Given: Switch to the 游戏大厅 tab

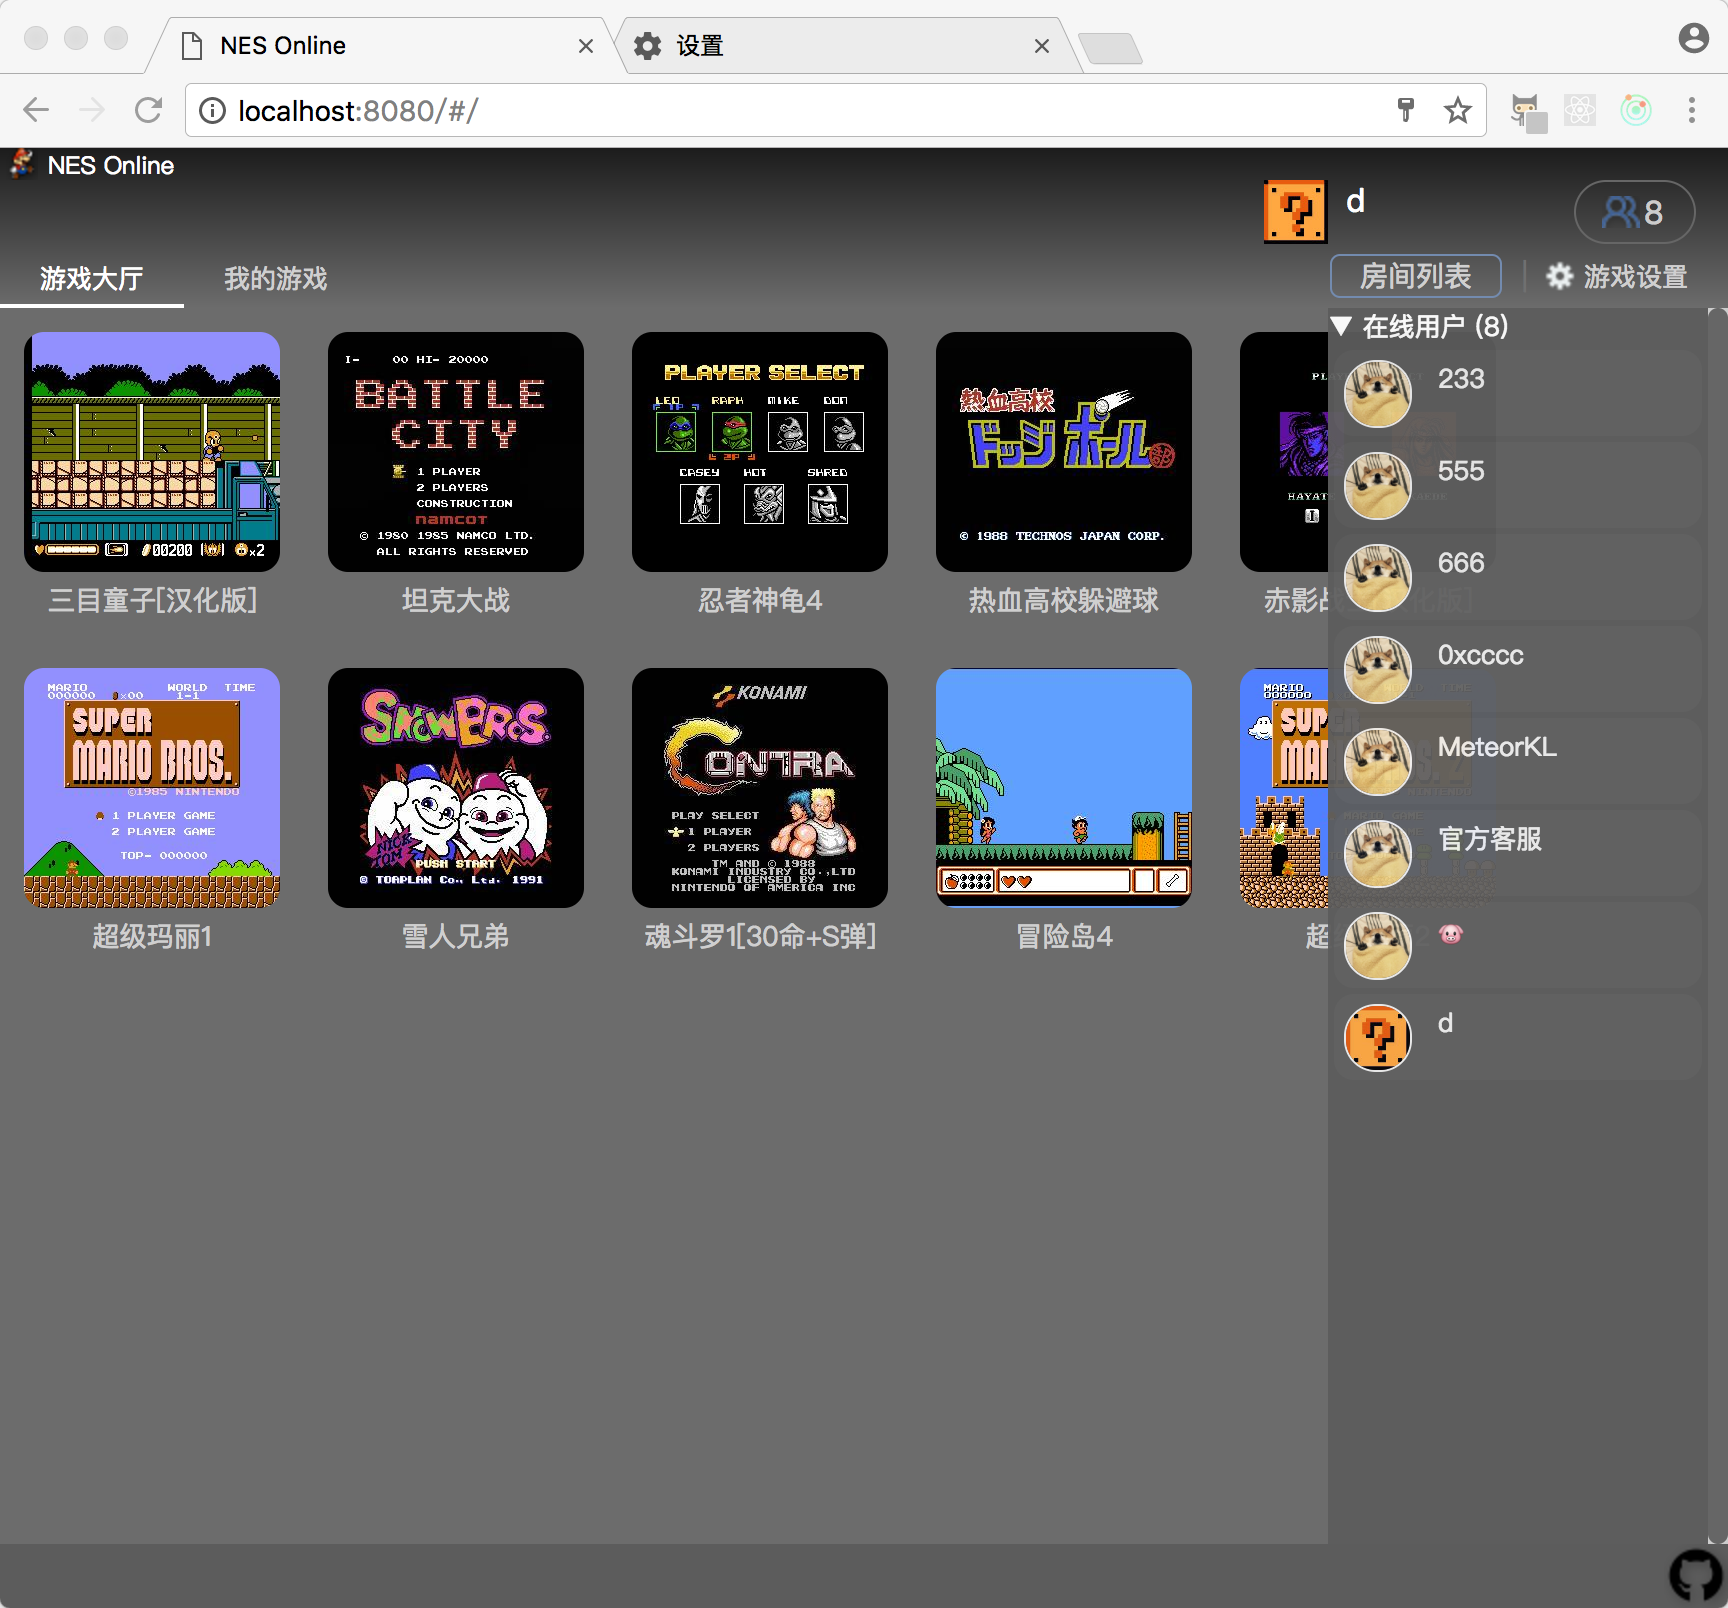Looking at the screenshot, I should pyautogui.click(x=92, y=278).
